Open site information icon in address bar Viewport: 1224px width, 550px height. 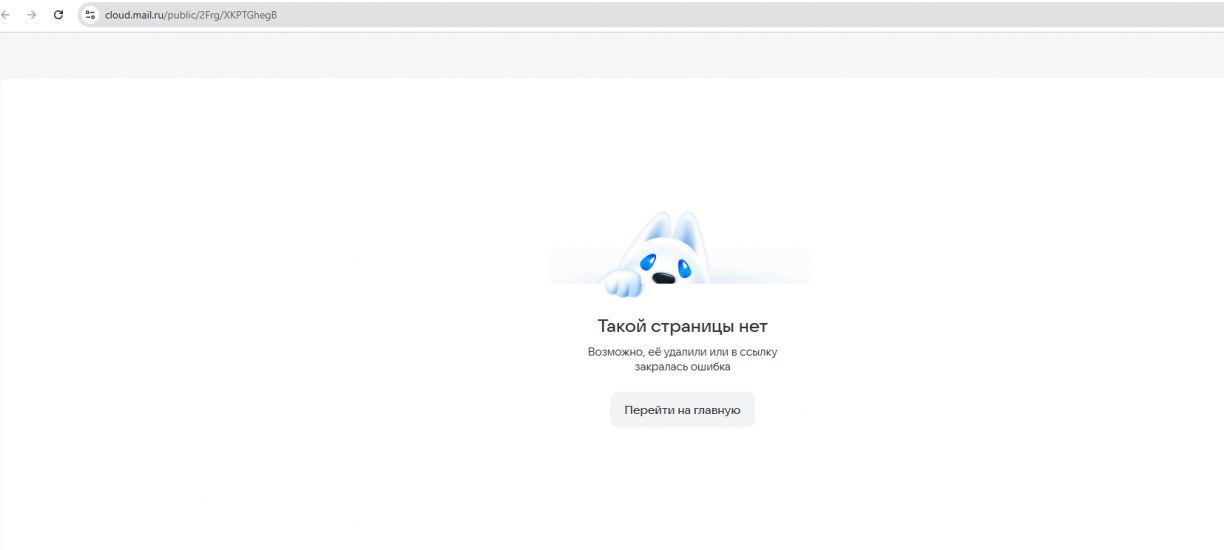90,15
